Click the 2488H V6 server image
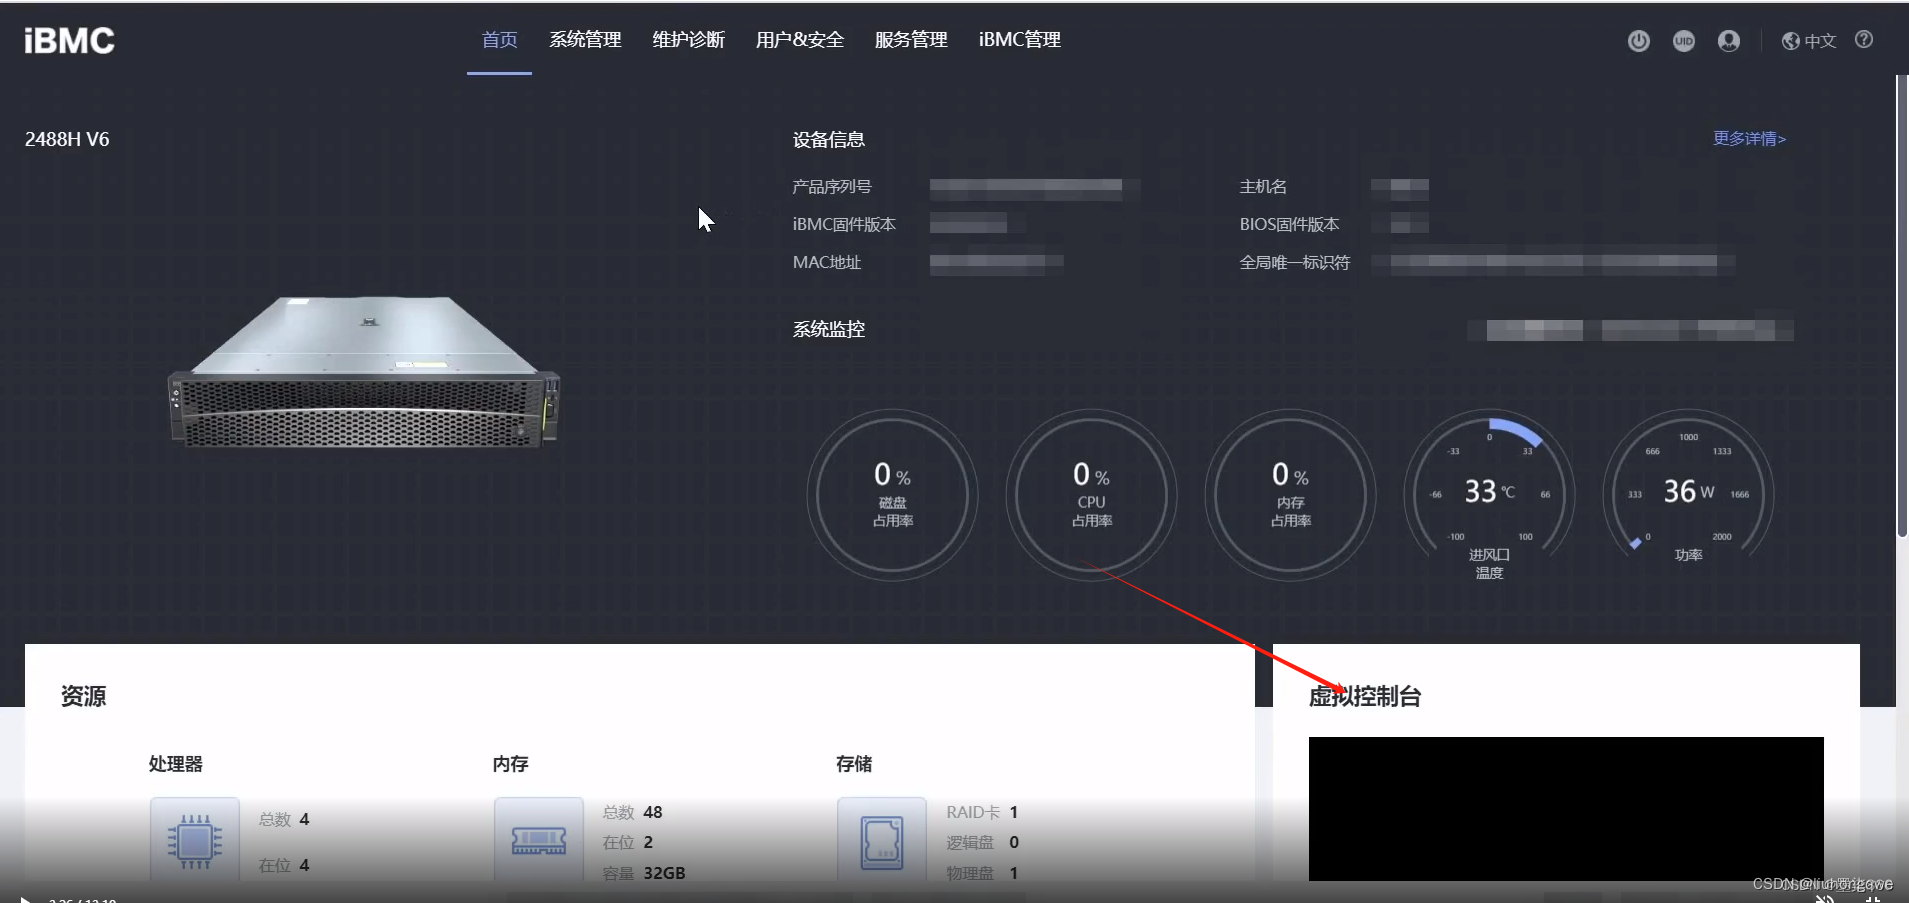 [x=364, y=372]
